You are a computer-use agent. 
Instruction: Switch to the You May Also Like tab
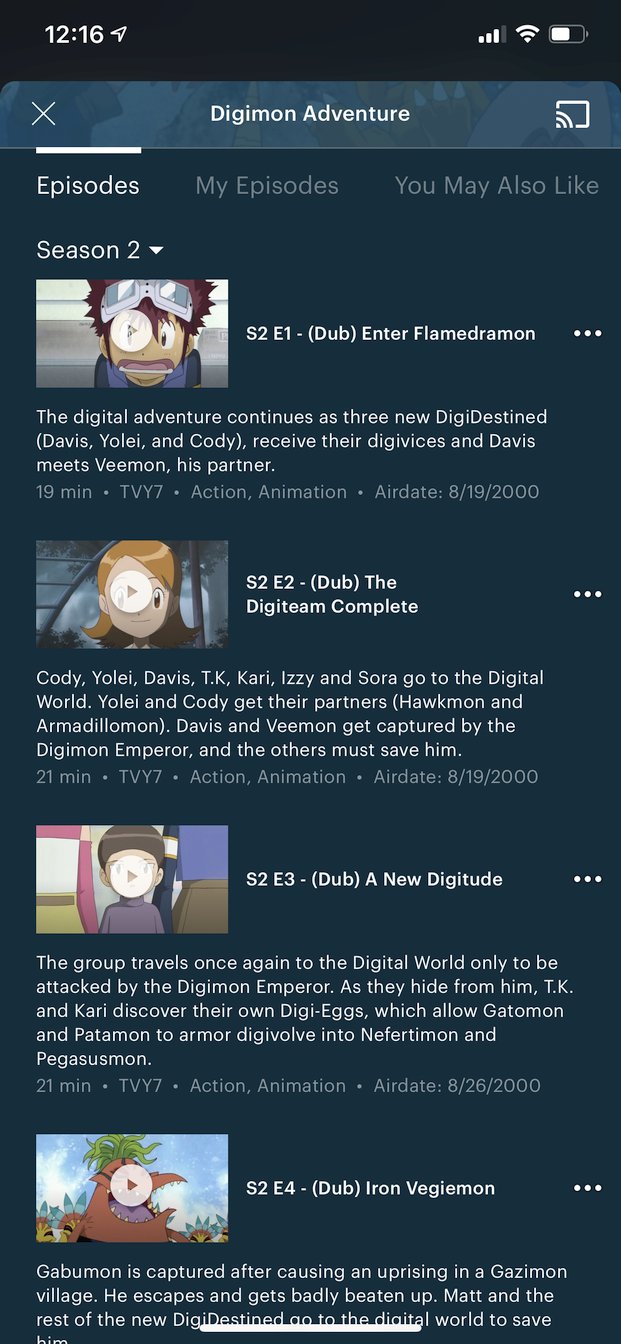click(x=496, y=186)
